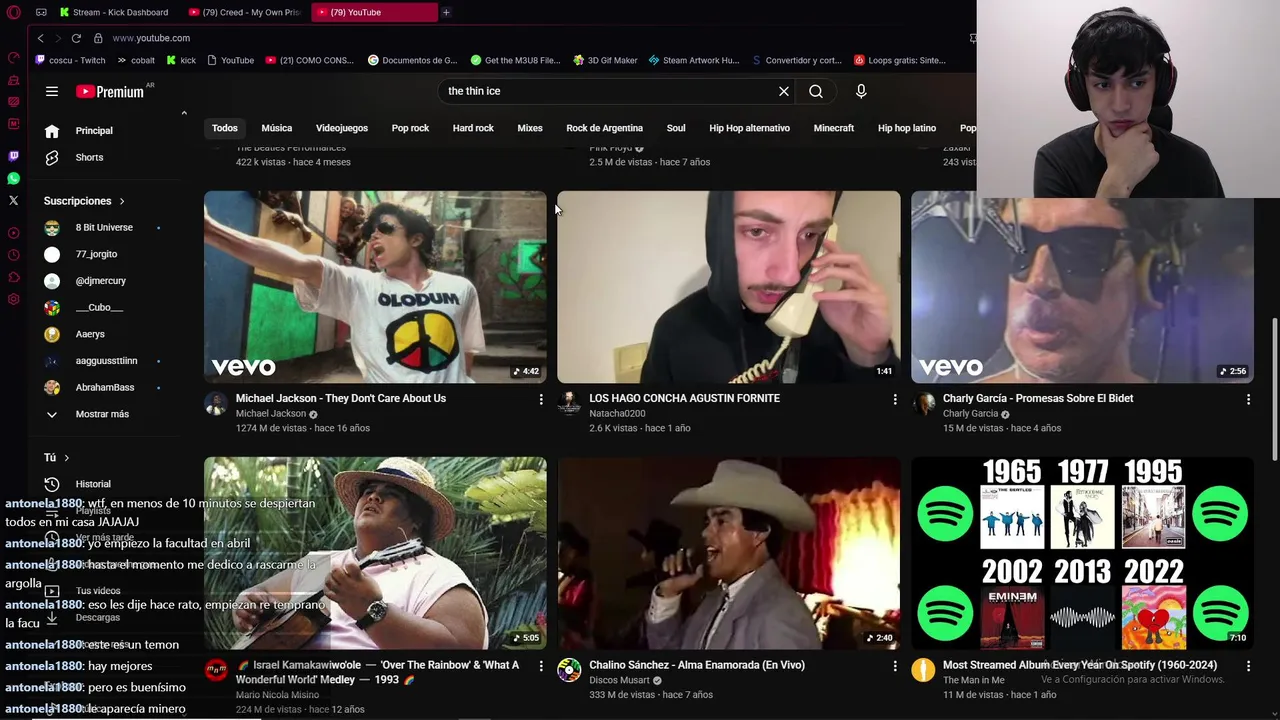Select the Hip Hop alternativo chip
This screenshot has width=1280, height=720.
750,128
